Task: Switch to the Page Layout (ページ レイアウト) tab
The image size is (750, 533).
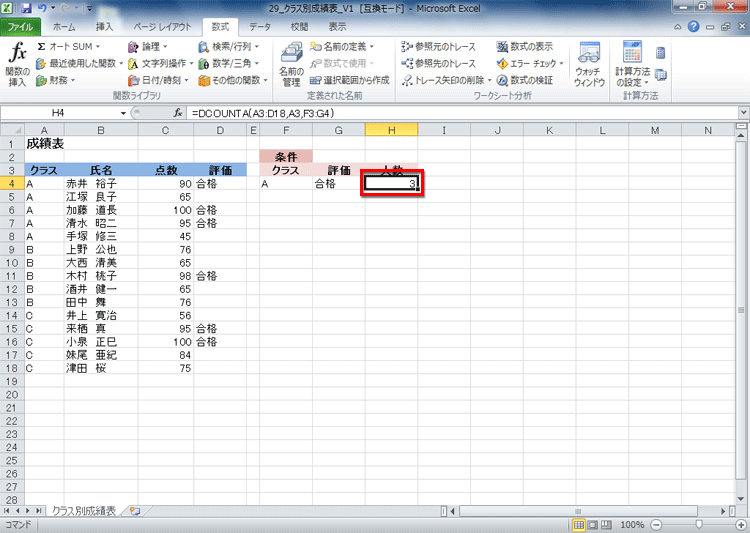Action: [162, 27]
